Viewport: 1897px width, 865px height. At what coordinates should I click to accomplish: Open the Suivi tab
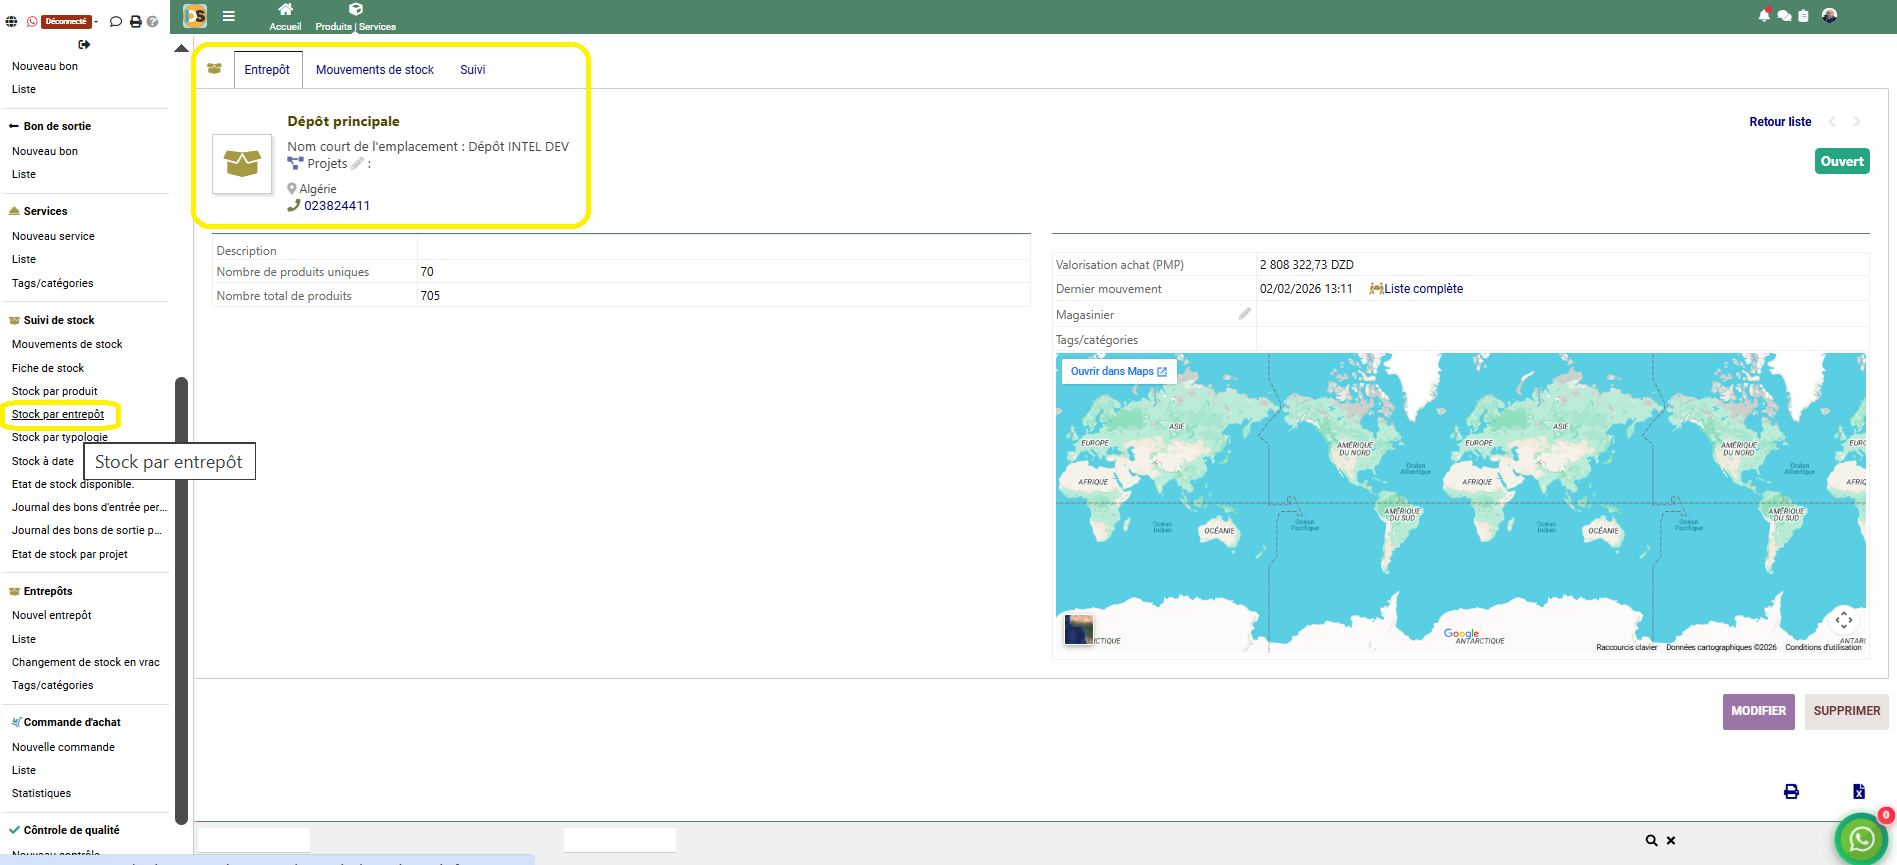472,70
